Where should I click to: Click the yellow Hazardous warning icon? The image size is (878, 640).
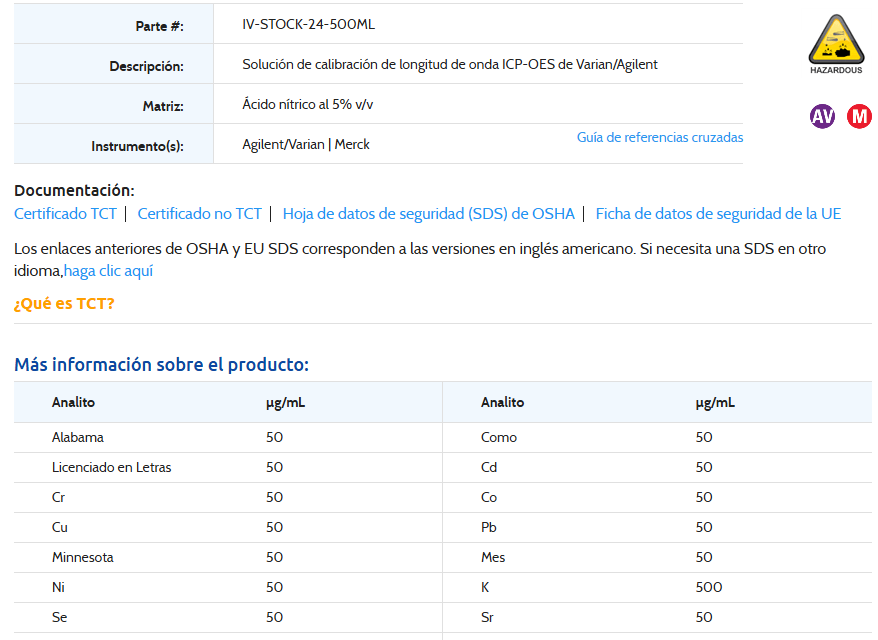[835, 43]
